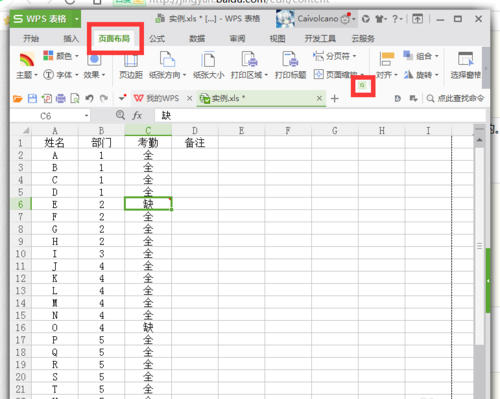Click the 页边距 margins icon

pos(131,60)
